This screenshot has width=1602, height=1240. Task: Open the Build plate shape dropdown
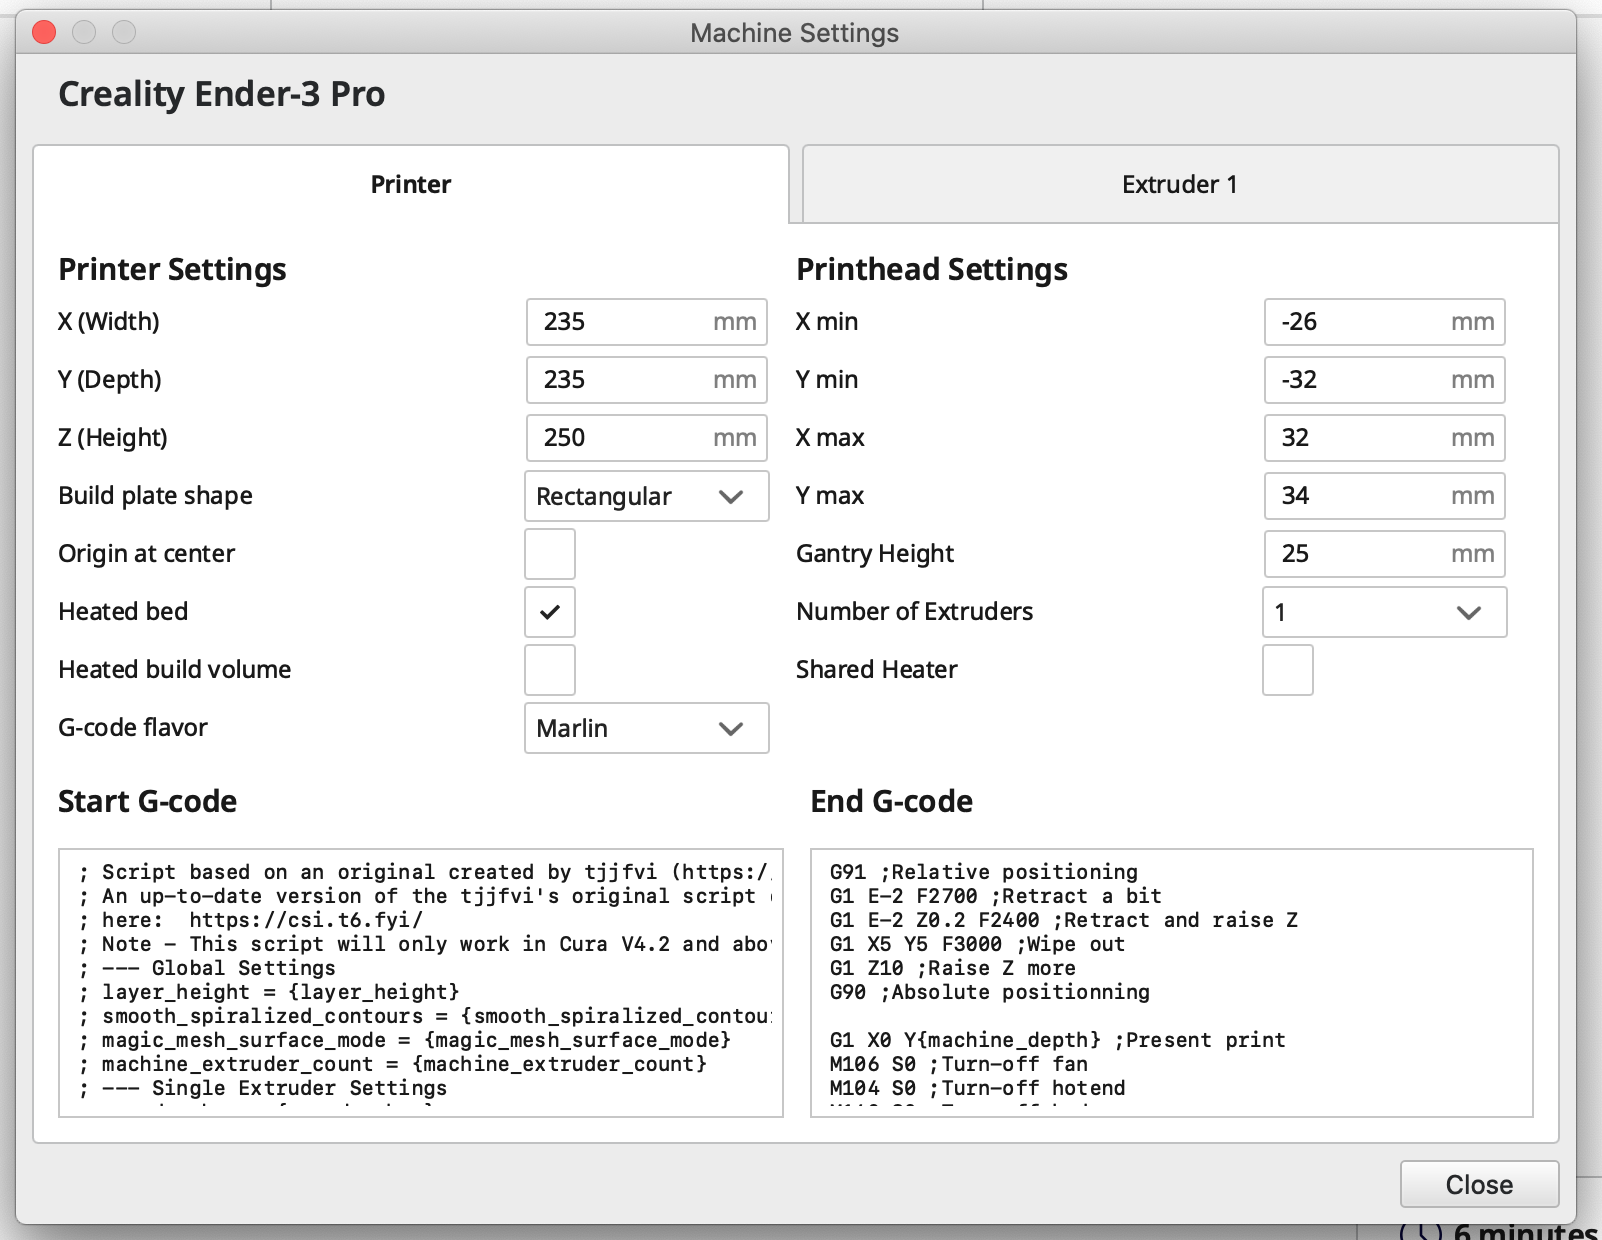[x=646, y=496]
